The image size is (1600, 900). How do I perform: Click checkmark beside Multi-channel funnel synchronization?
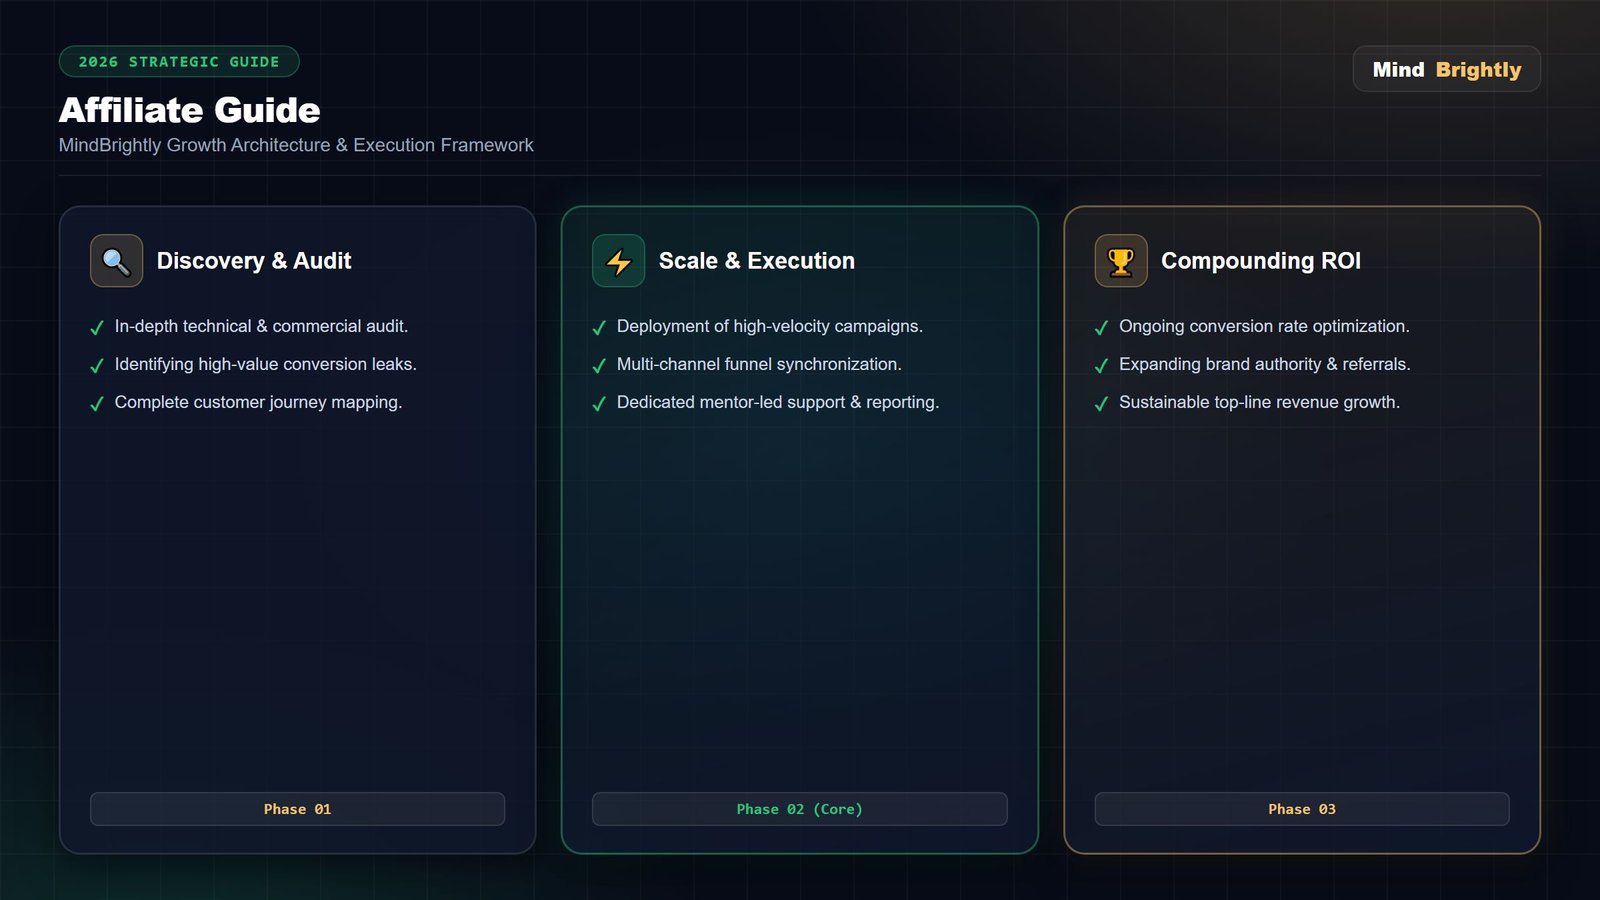[599, 366]
